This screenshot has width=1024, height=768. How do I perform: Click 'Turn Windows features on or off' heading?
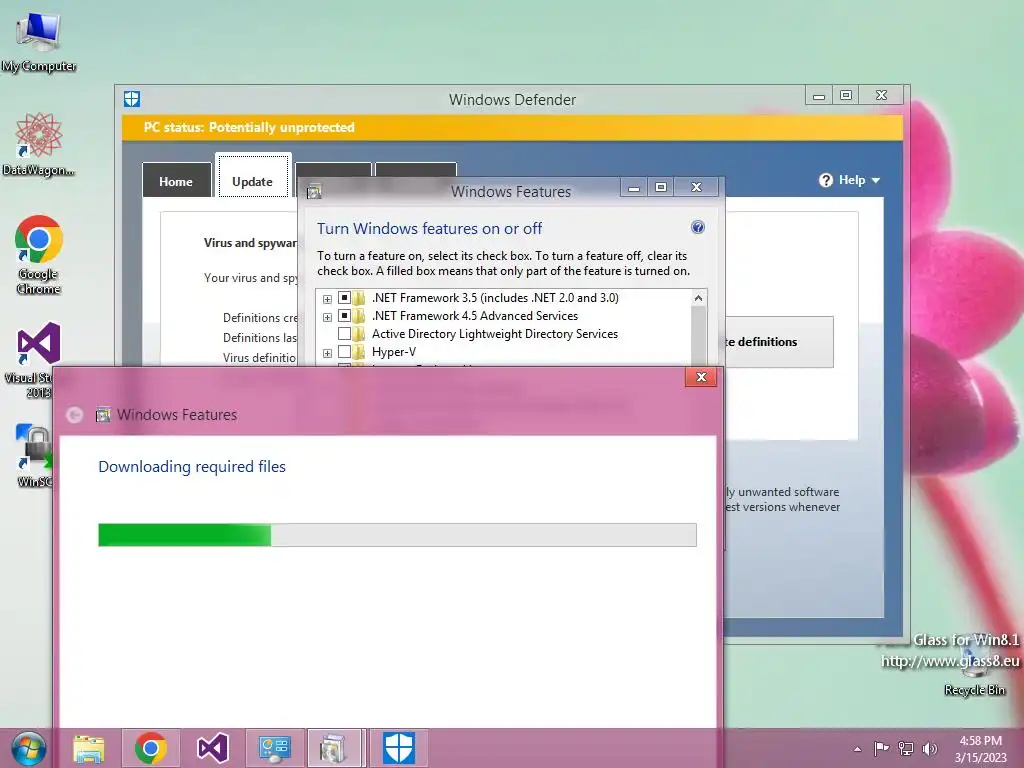[x=429, y=229]
